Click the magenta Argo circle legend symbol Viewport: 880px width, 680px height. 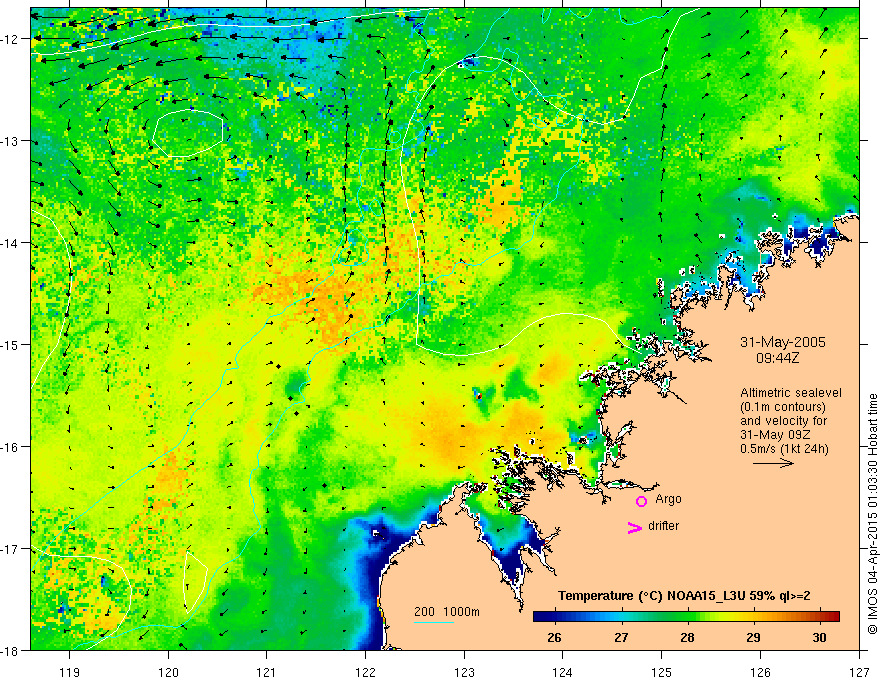point(641,501)
